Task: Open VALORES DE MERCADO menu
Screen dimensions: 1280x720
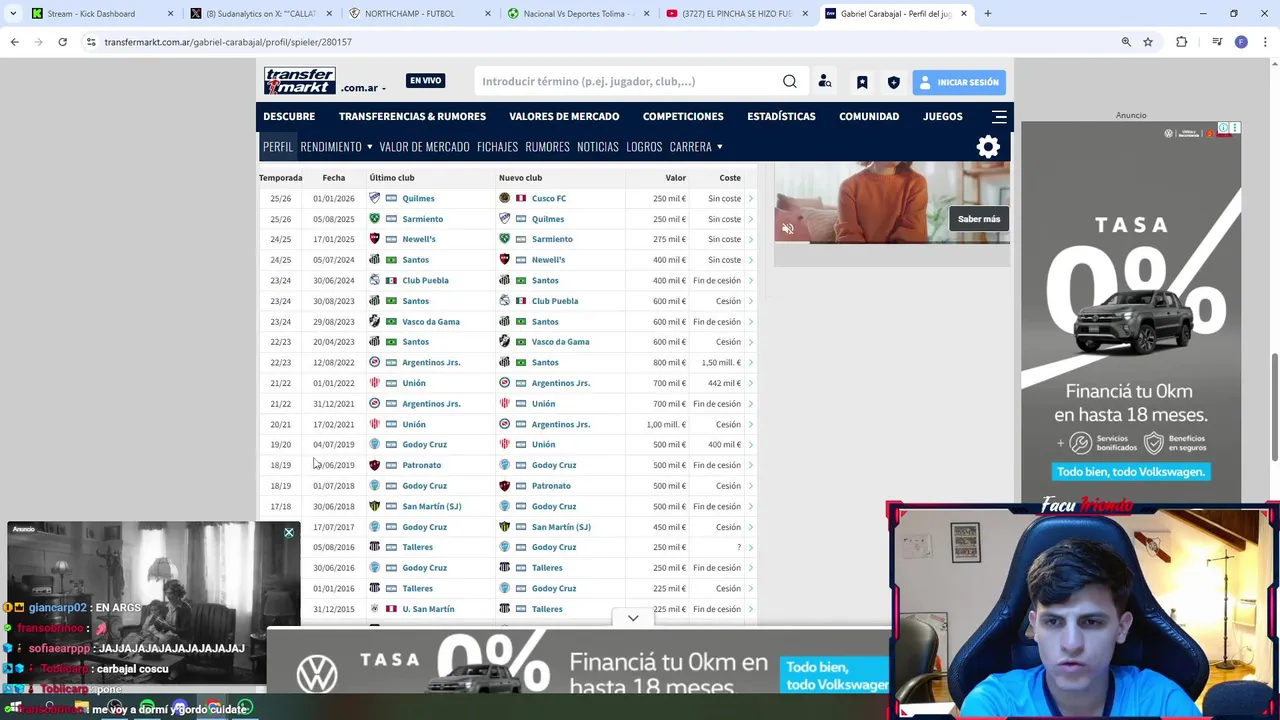Action: point(564,116)
